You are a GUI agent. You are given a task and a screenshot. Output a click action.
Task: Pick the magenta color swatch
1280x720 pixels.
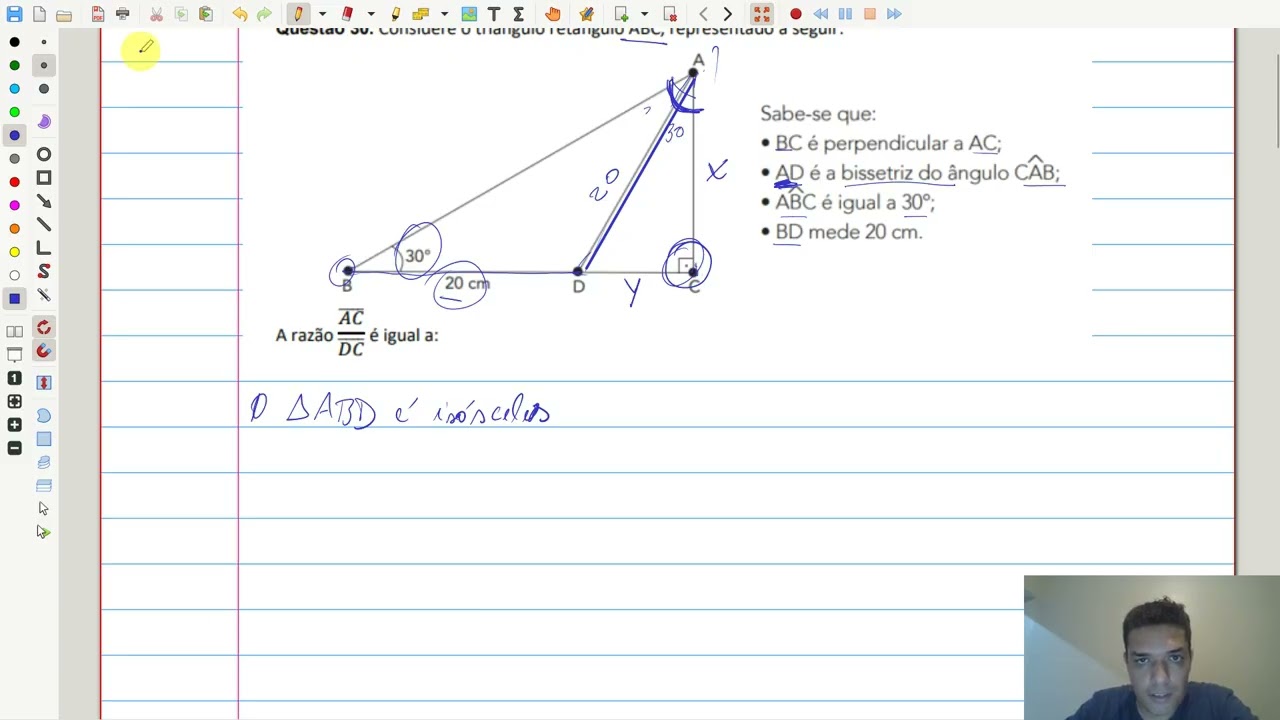click(14, 205)
